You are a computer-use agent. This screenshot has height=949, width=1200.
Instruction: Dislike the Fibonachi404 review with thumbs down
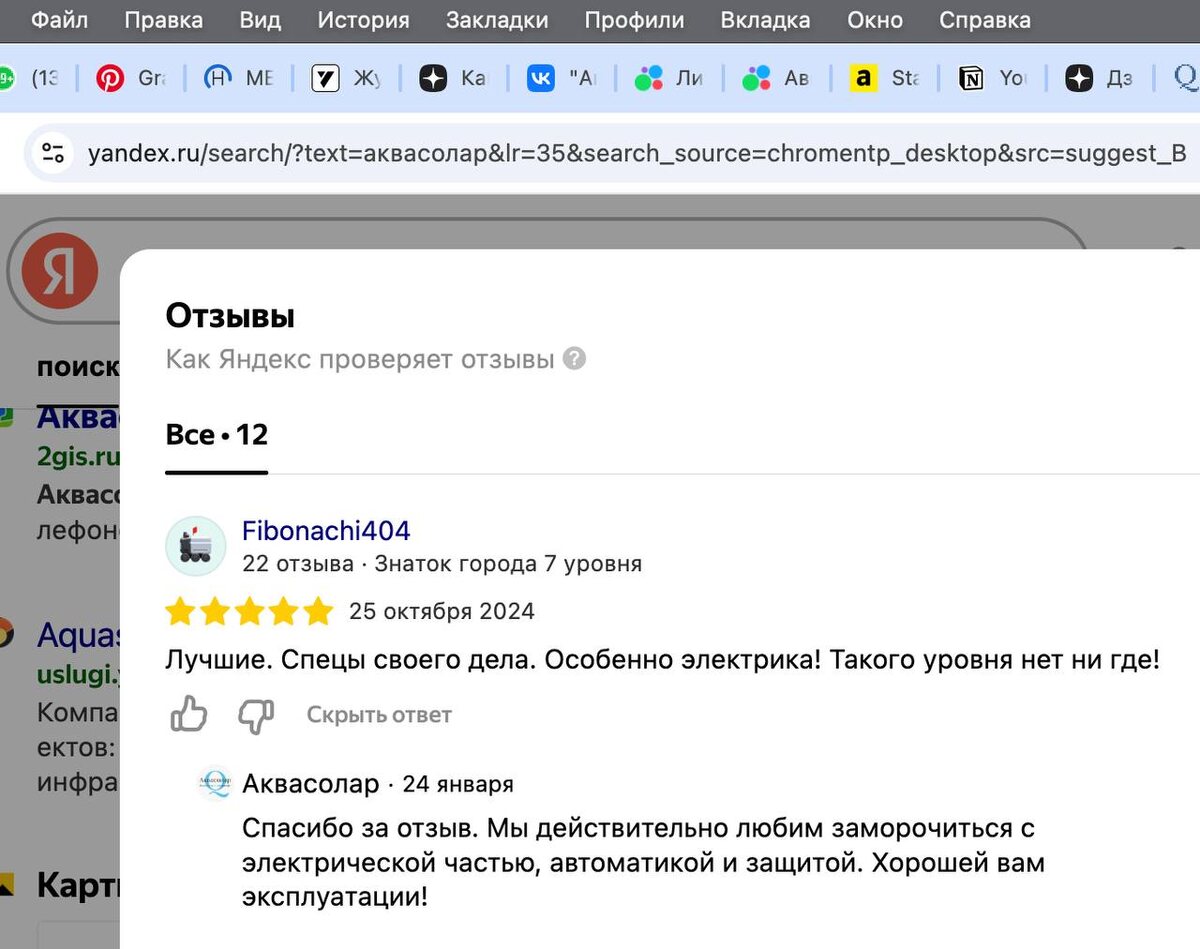pos(256,715)
